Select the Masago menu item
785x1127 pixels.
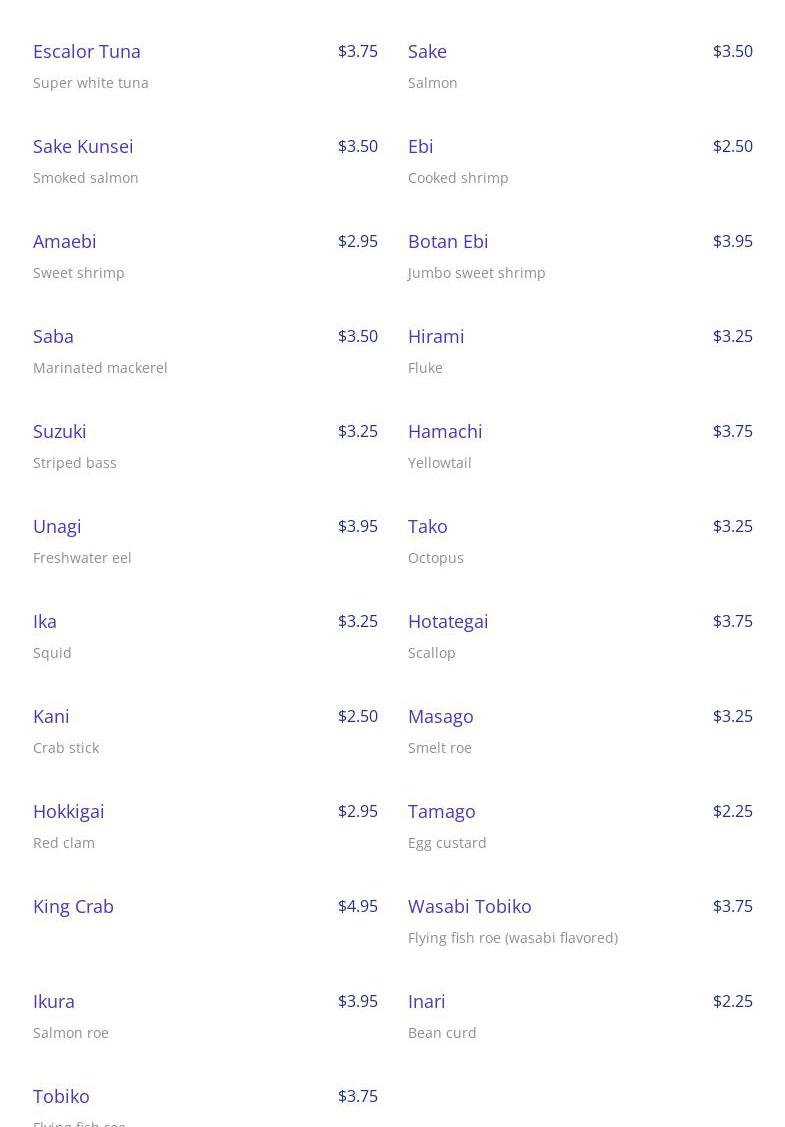441,716
